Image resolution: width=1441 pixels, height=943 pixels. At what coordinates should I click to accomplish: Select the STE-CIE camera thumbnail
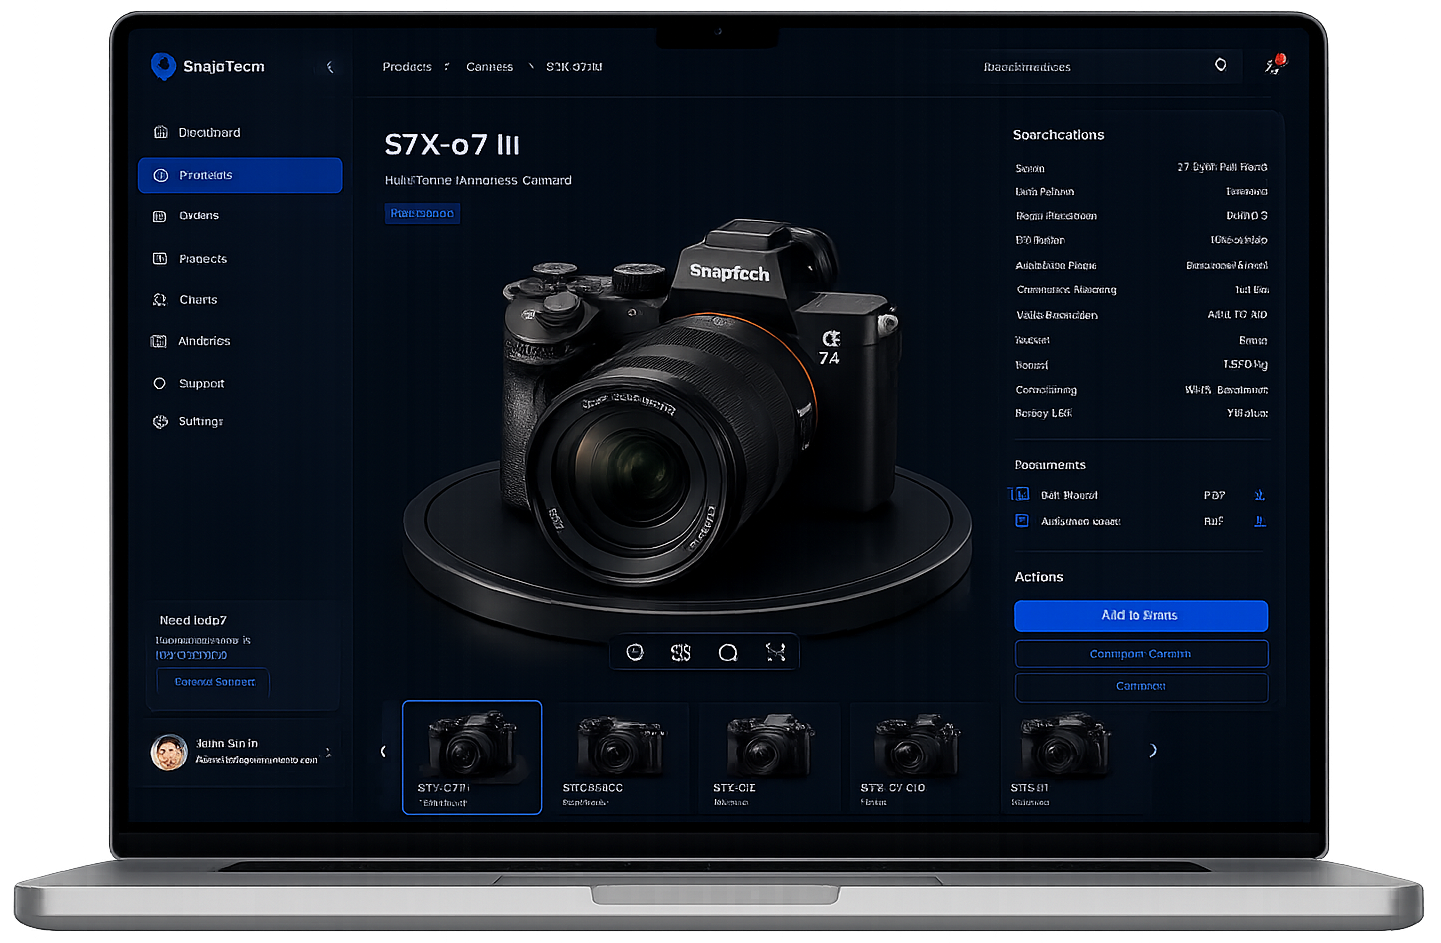click(x=770, y=757)
